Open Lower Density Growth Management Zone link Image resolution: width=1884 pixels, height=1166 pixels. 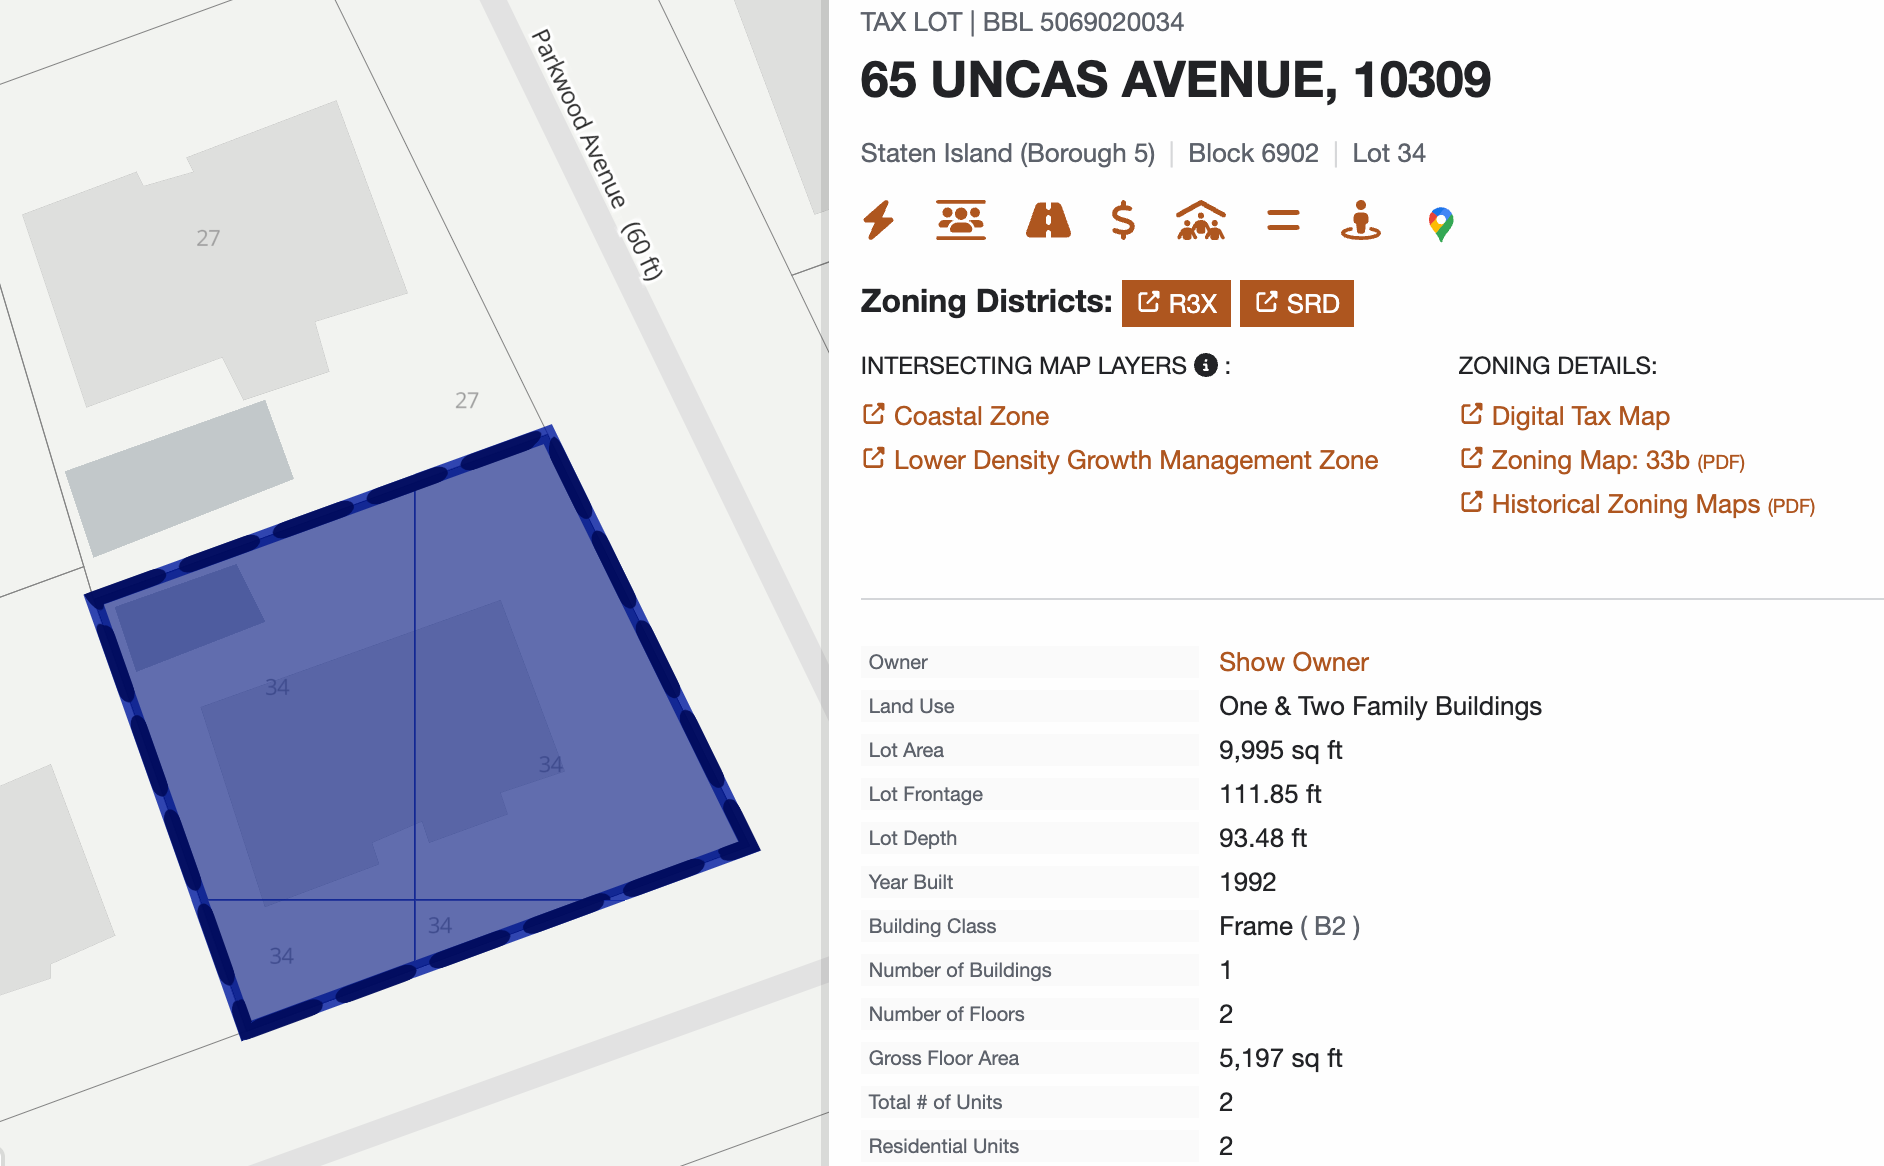point(1135,460)
